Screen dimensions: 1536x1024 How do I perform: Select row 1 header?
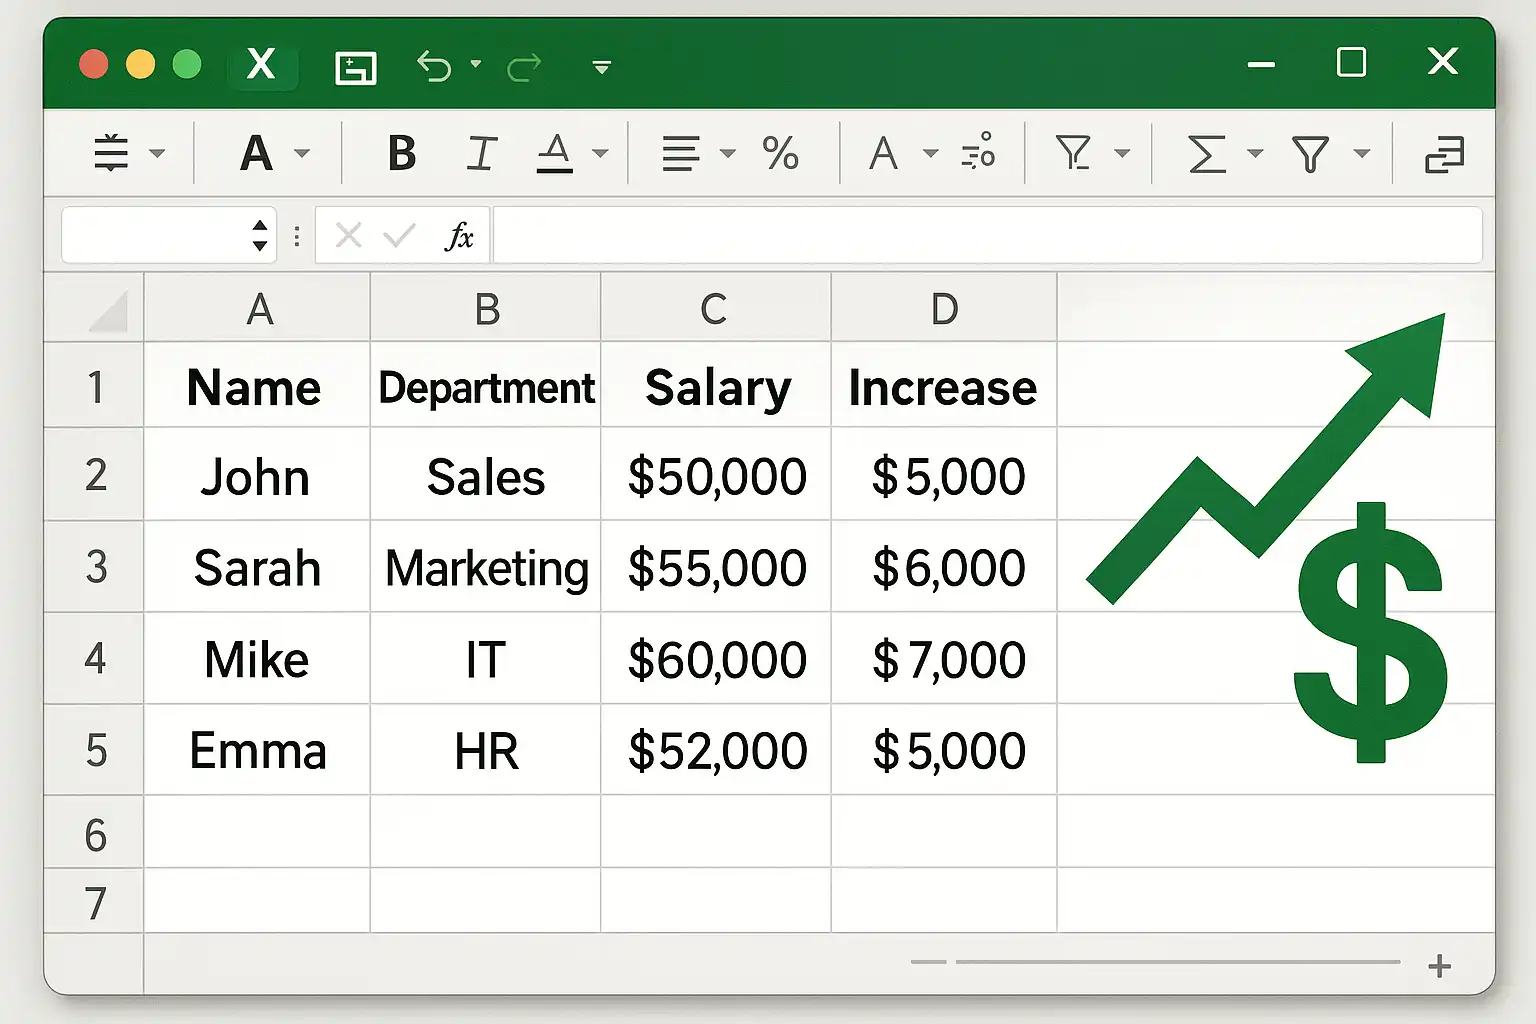[95, 386]
